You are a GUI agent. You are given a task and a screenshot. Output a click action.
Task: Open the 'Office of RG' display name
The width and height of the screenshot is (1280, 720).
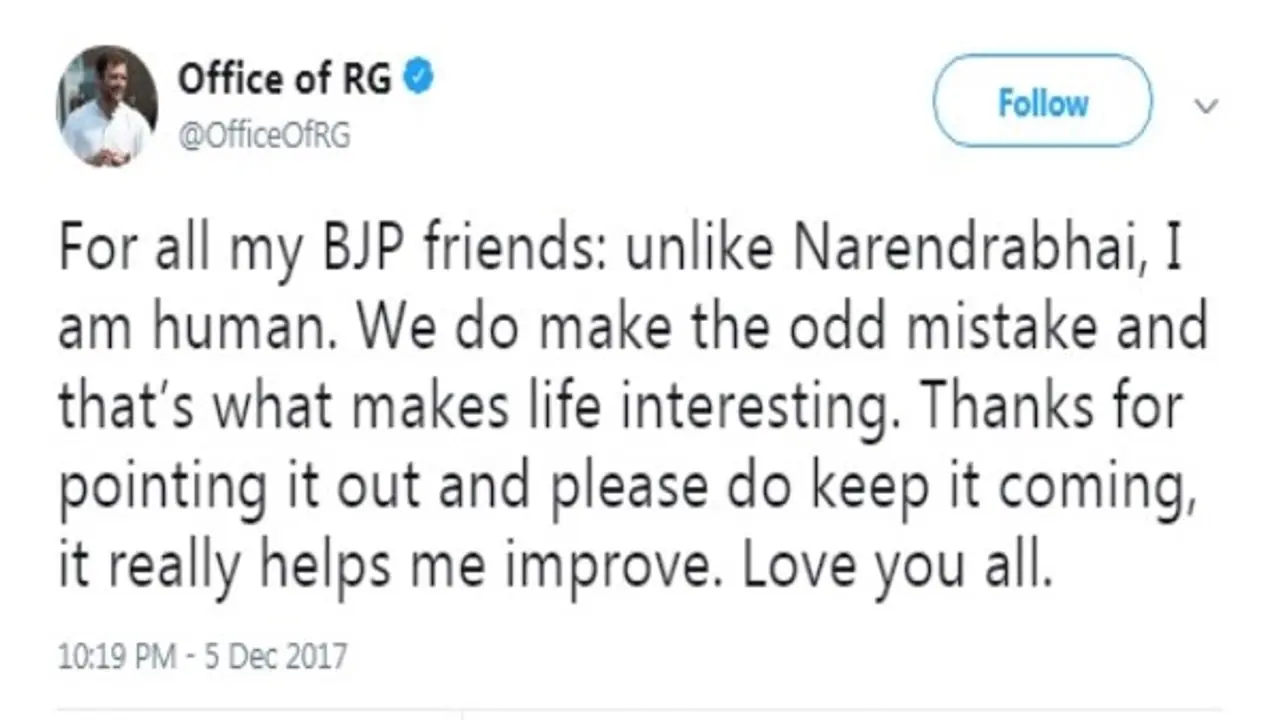[284, 80]
